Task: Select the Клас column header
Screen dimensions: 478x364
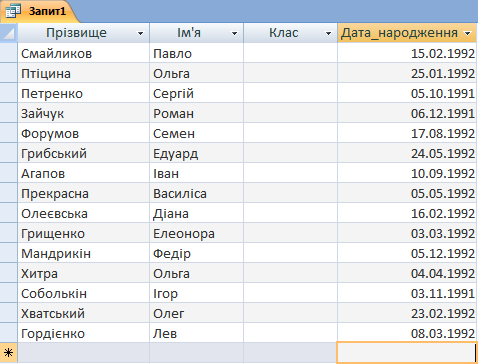Action: [x=290, y=33]
